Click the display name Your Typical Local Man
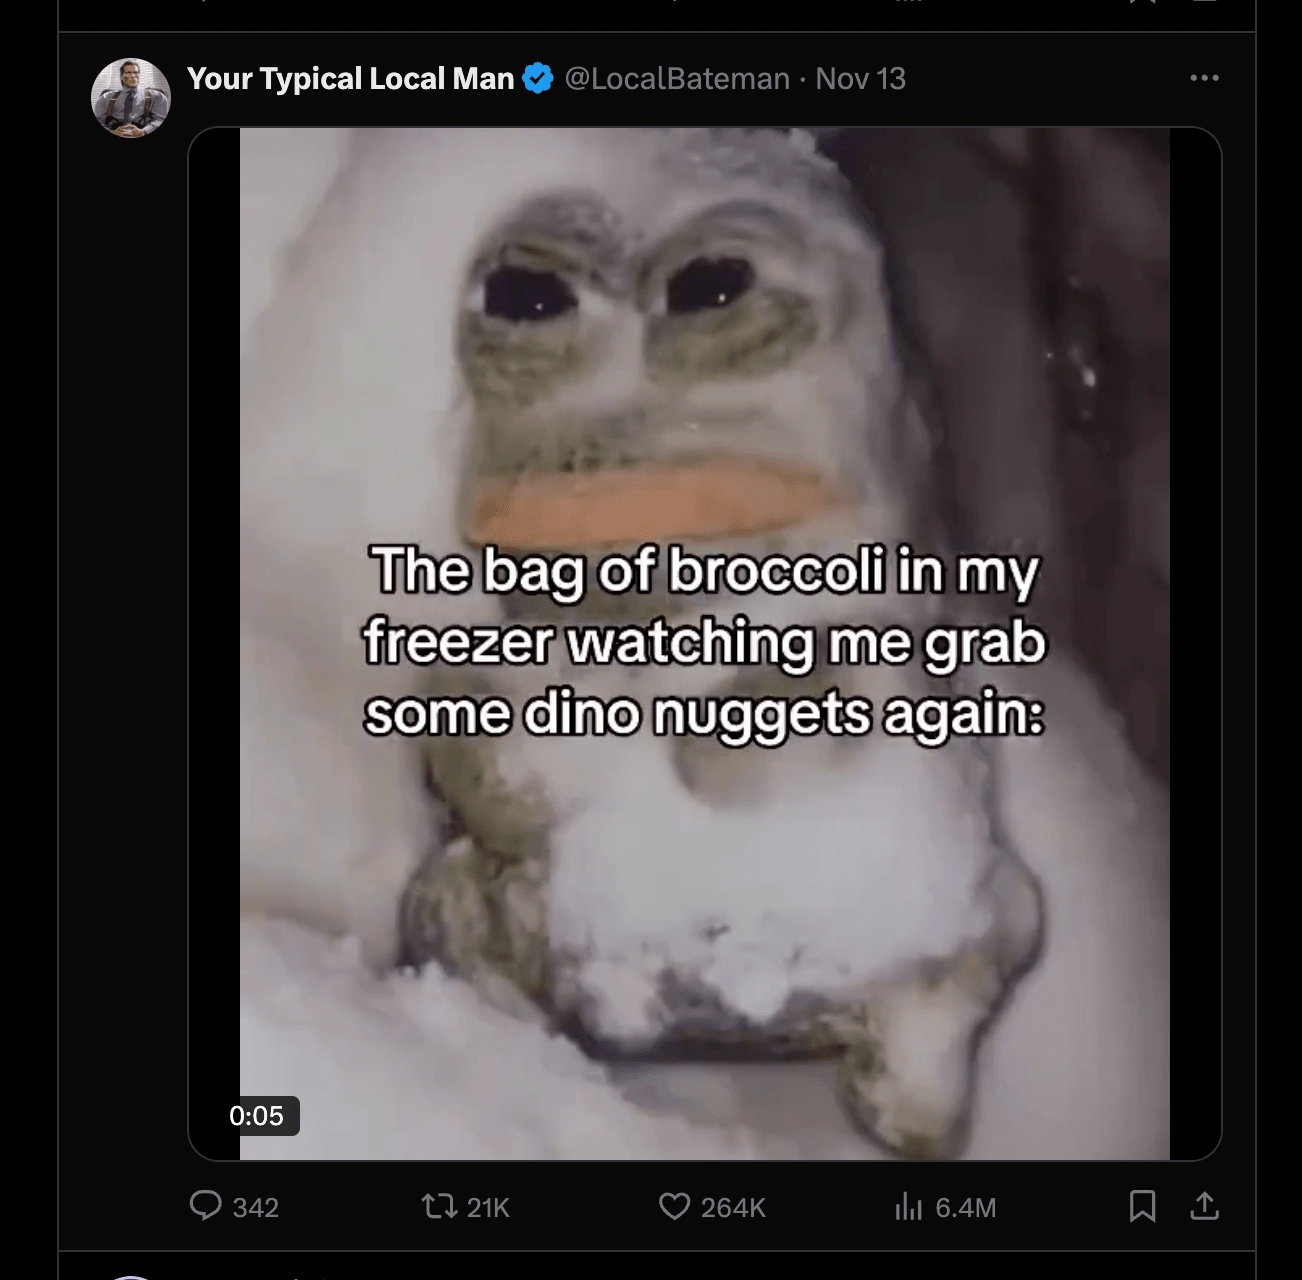1302x1280 pixels. click(x=350, y=78)
